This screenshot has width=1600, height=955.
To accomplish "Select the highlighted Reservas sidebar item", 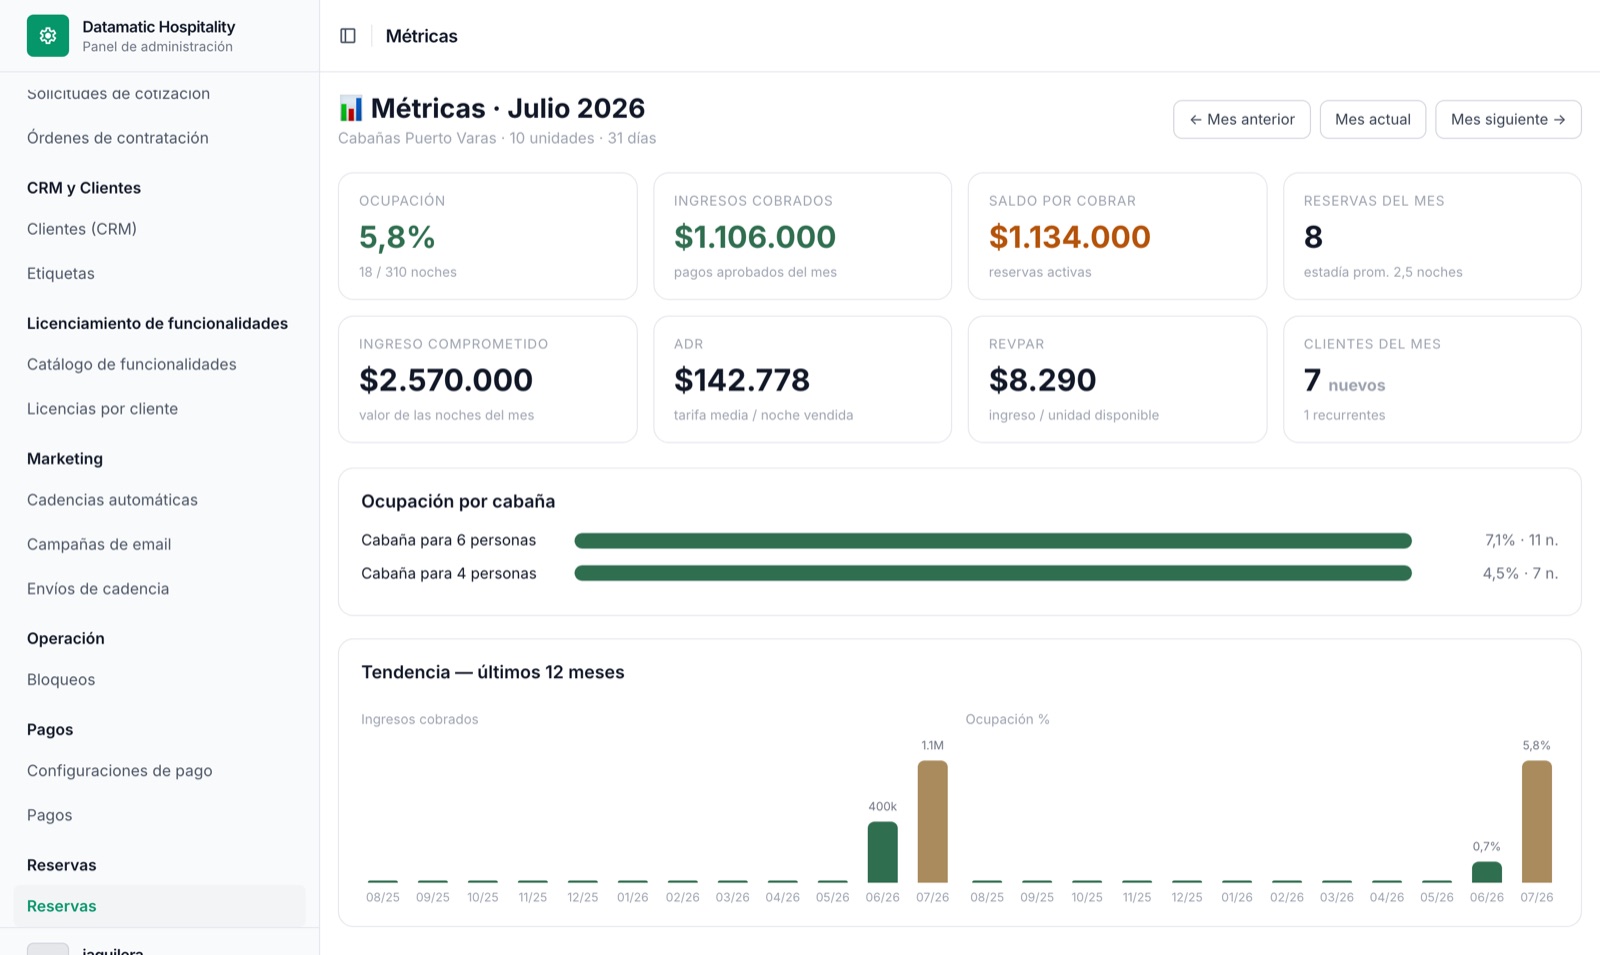I will click(160, 906).
